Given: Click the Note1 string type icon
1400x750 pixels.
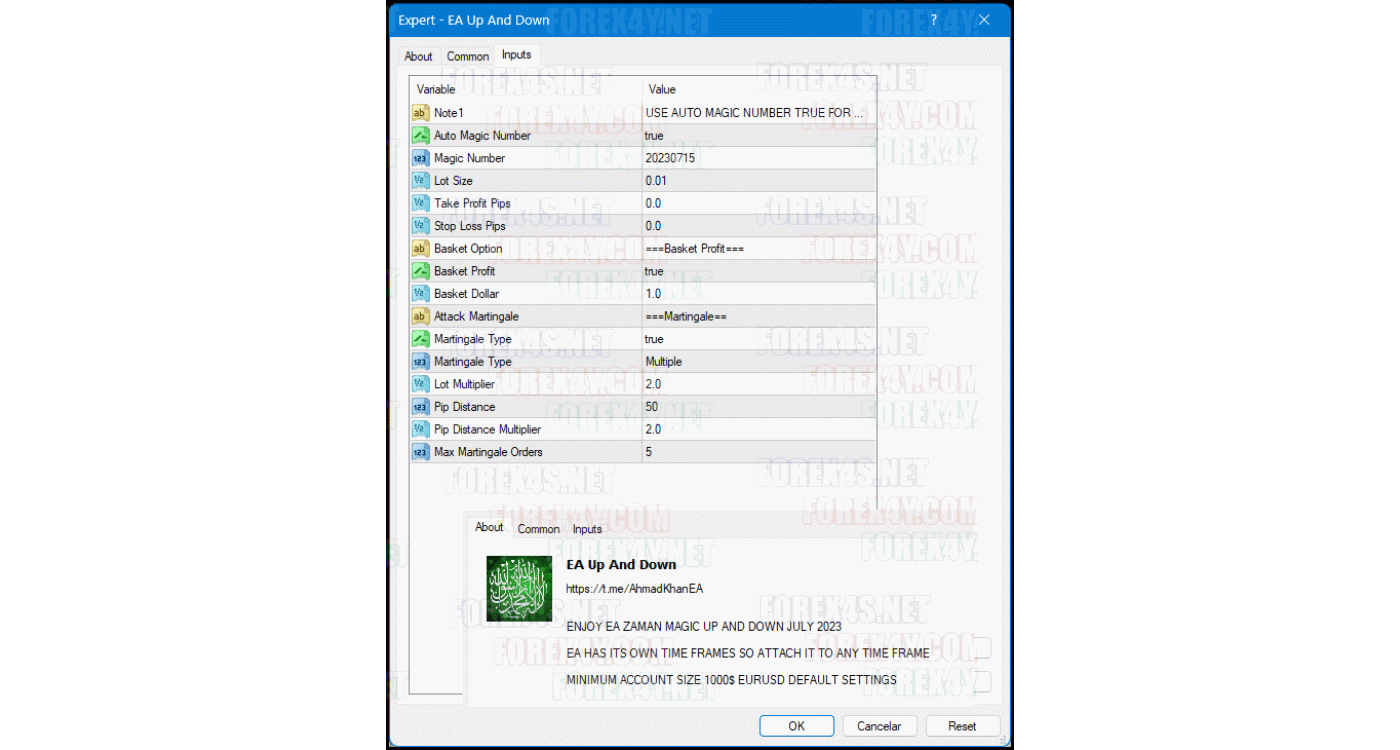Looking at the screenshot, I should coord(420,113).
